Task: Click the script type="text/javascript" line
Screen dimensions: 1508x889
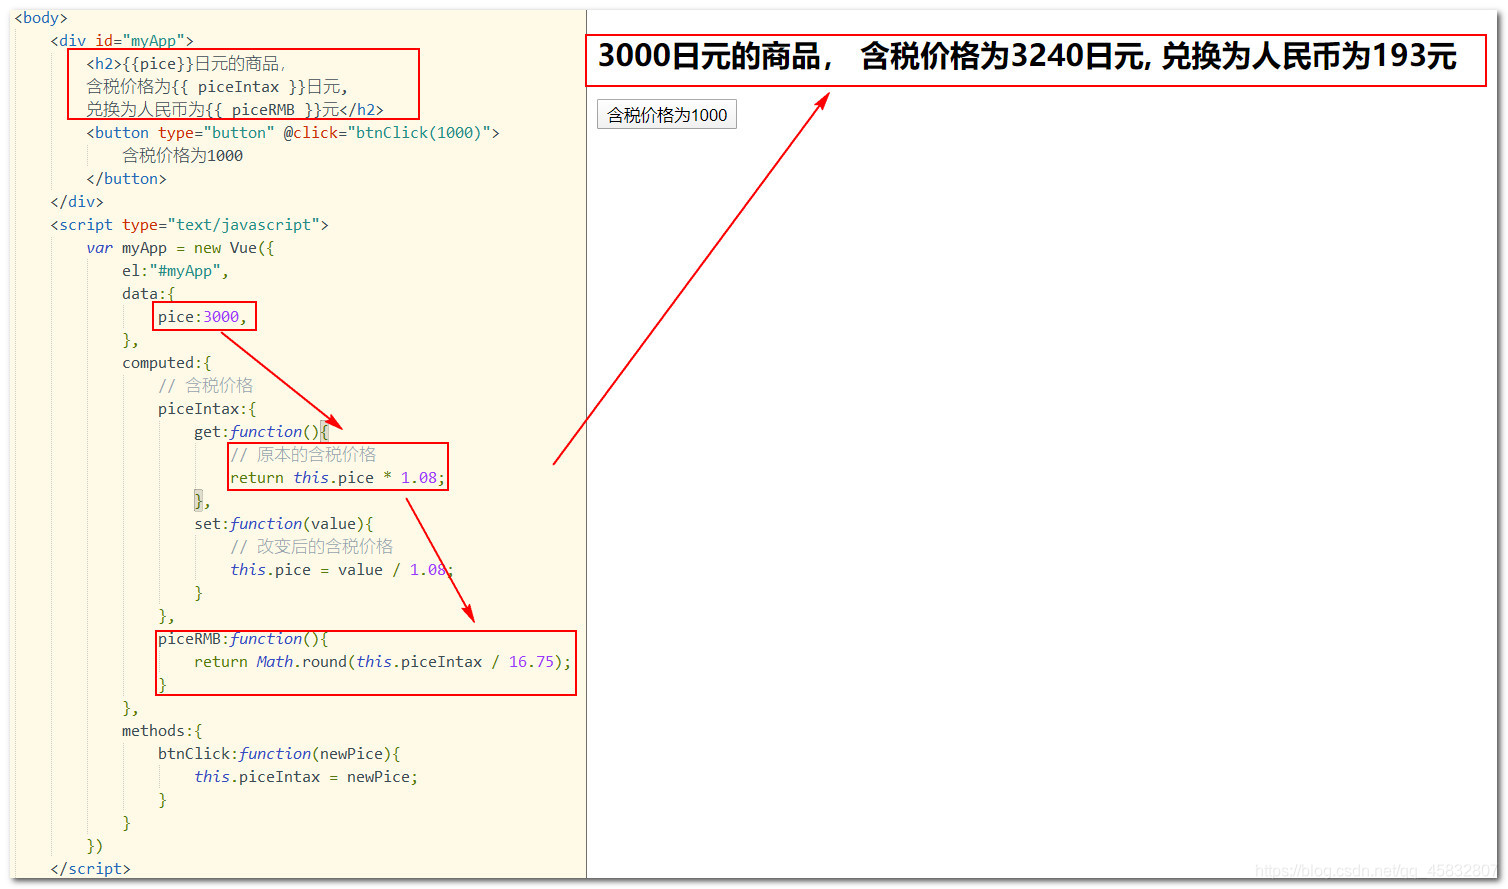Action: click(189, 225)
